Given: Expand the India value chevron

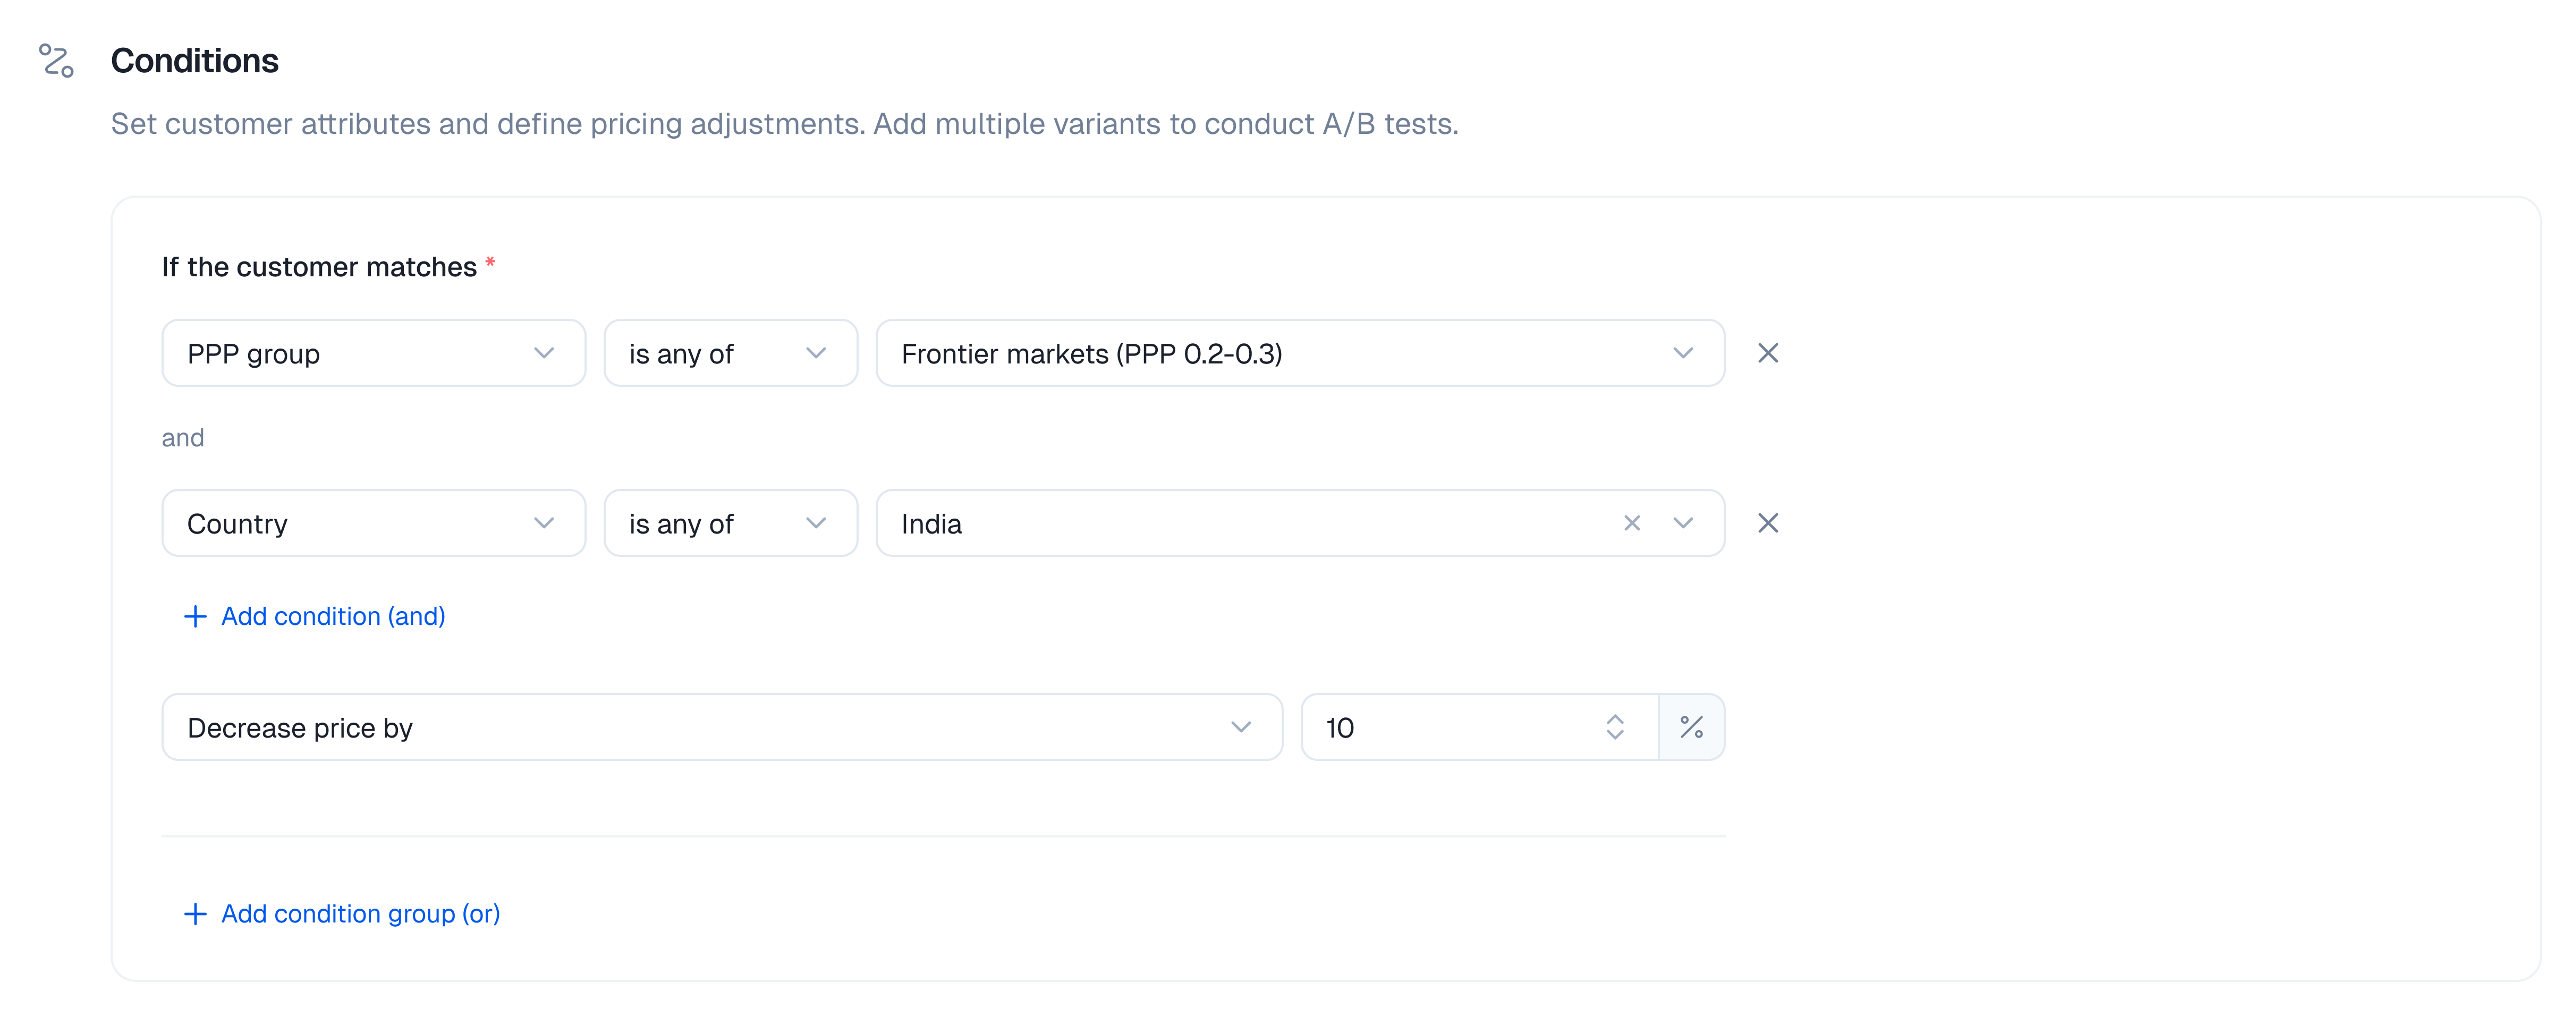Looking at the screenshot, I should click(1682, 523).
